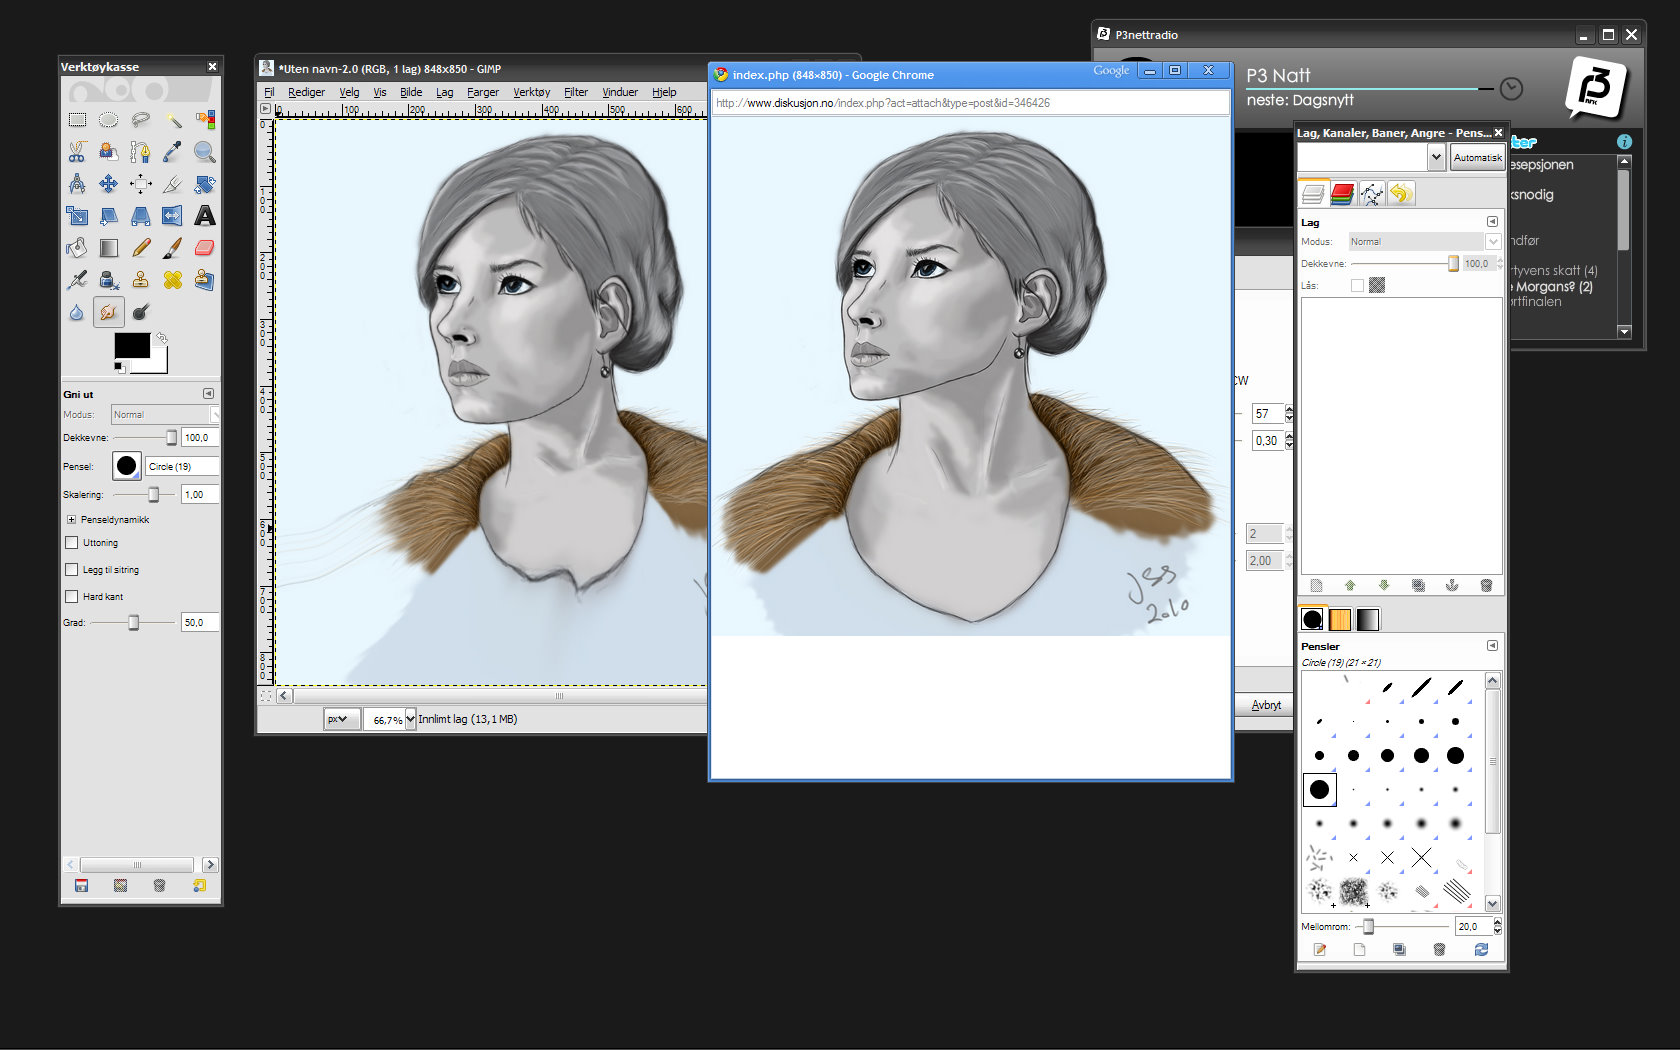Select the Airbrush tool
The image size is (1680, 1050).
77,280
